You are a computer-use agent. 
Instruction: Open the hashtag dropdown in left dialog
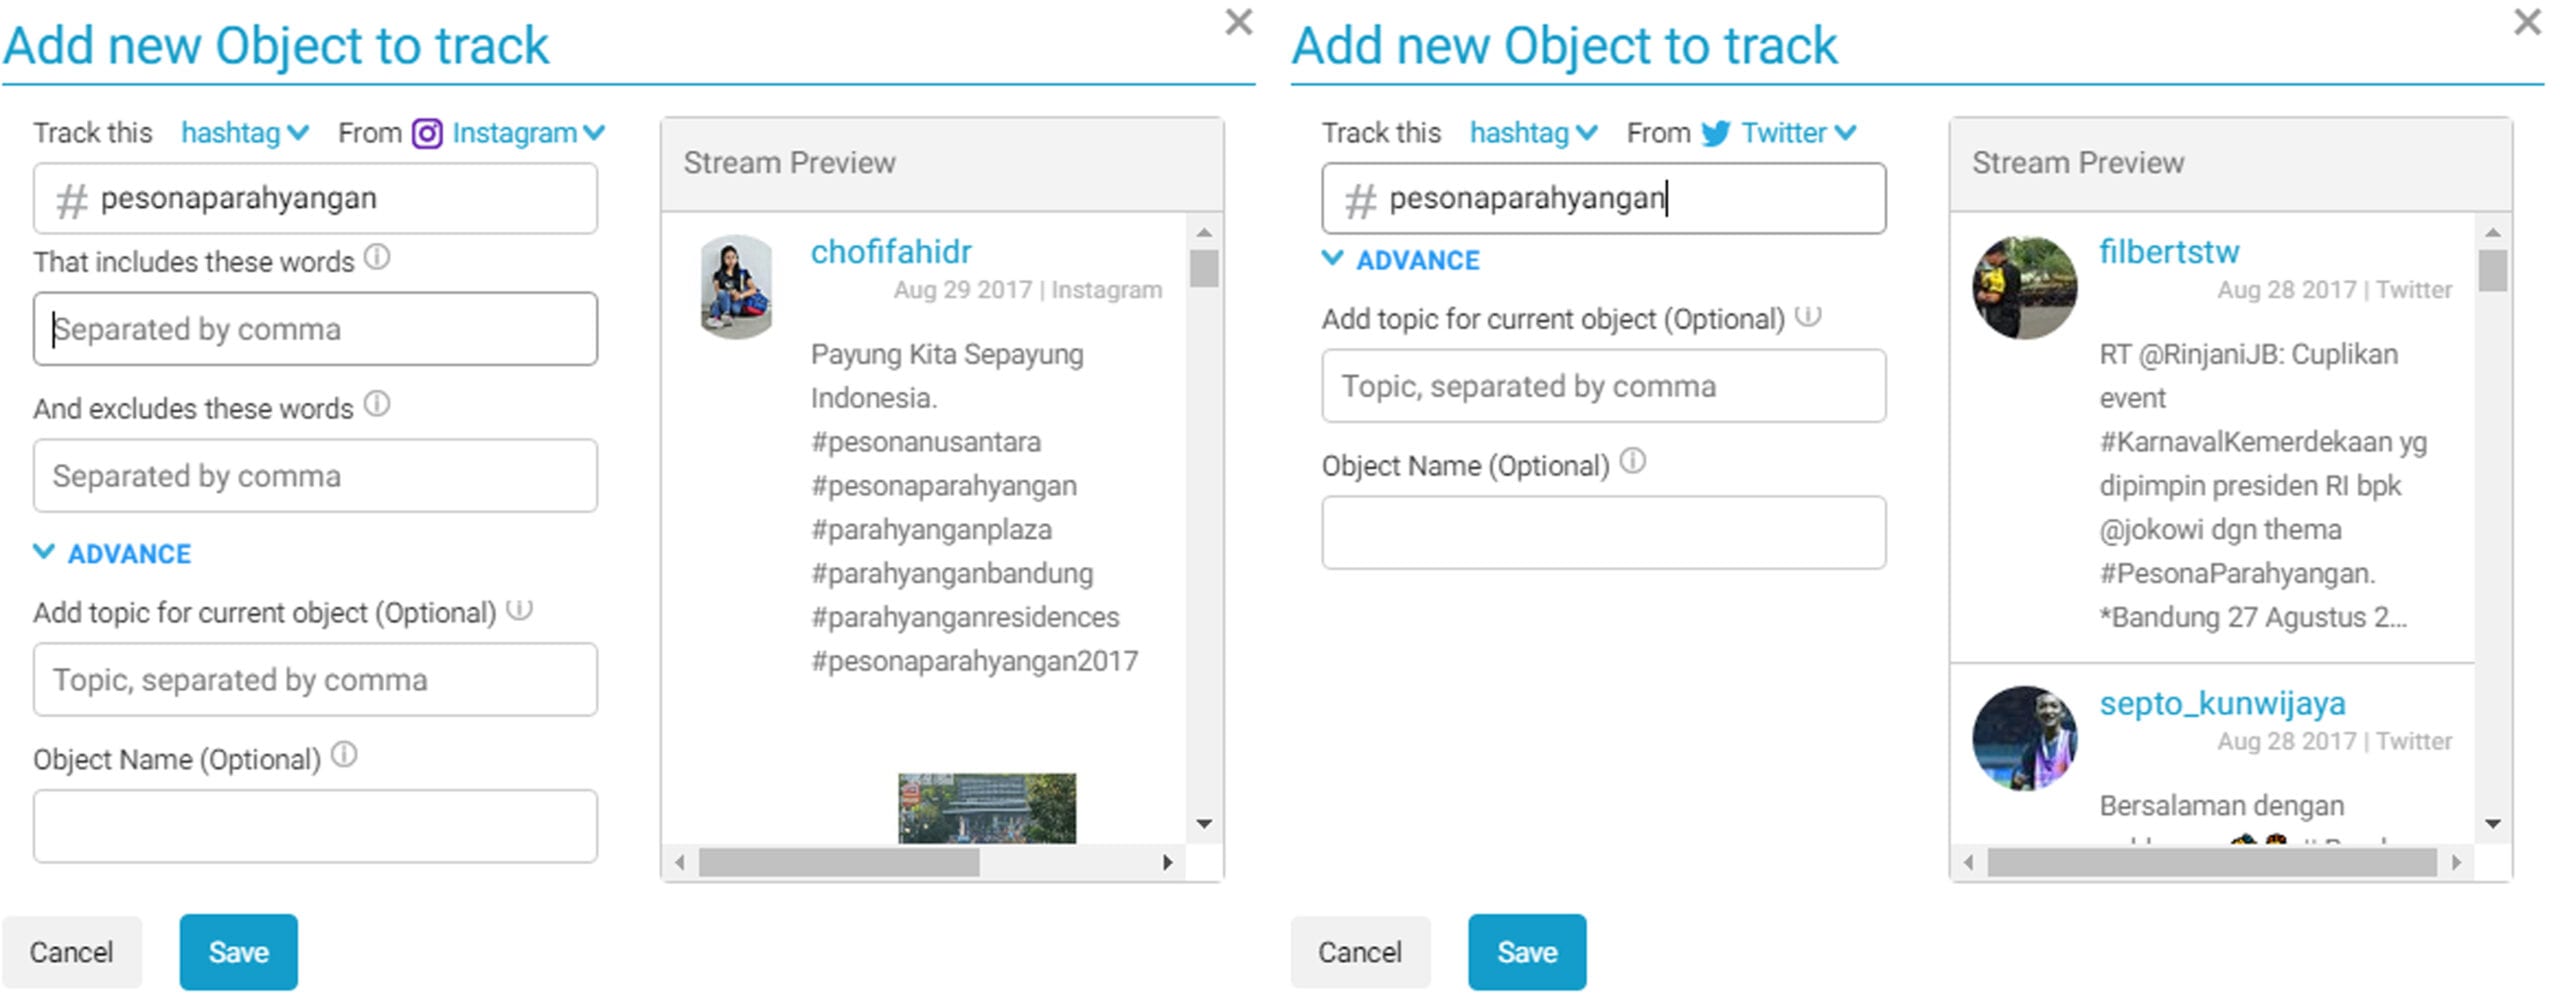245,133
